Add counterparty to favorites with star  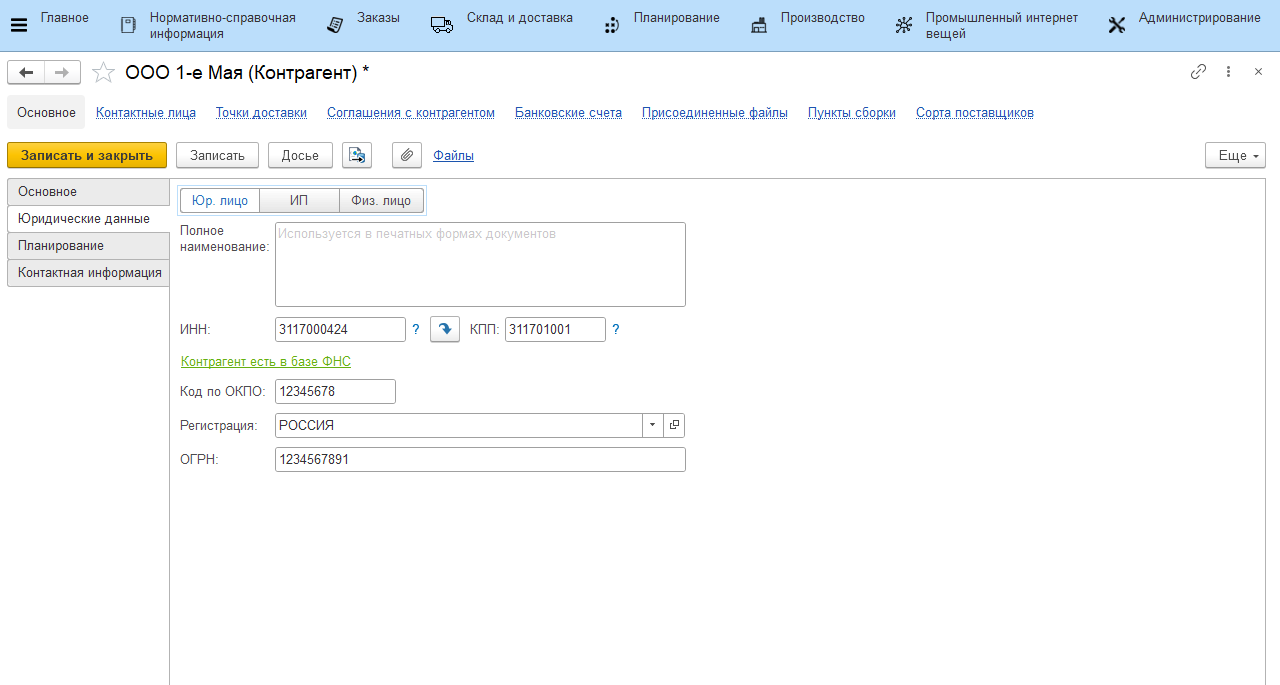103,72
